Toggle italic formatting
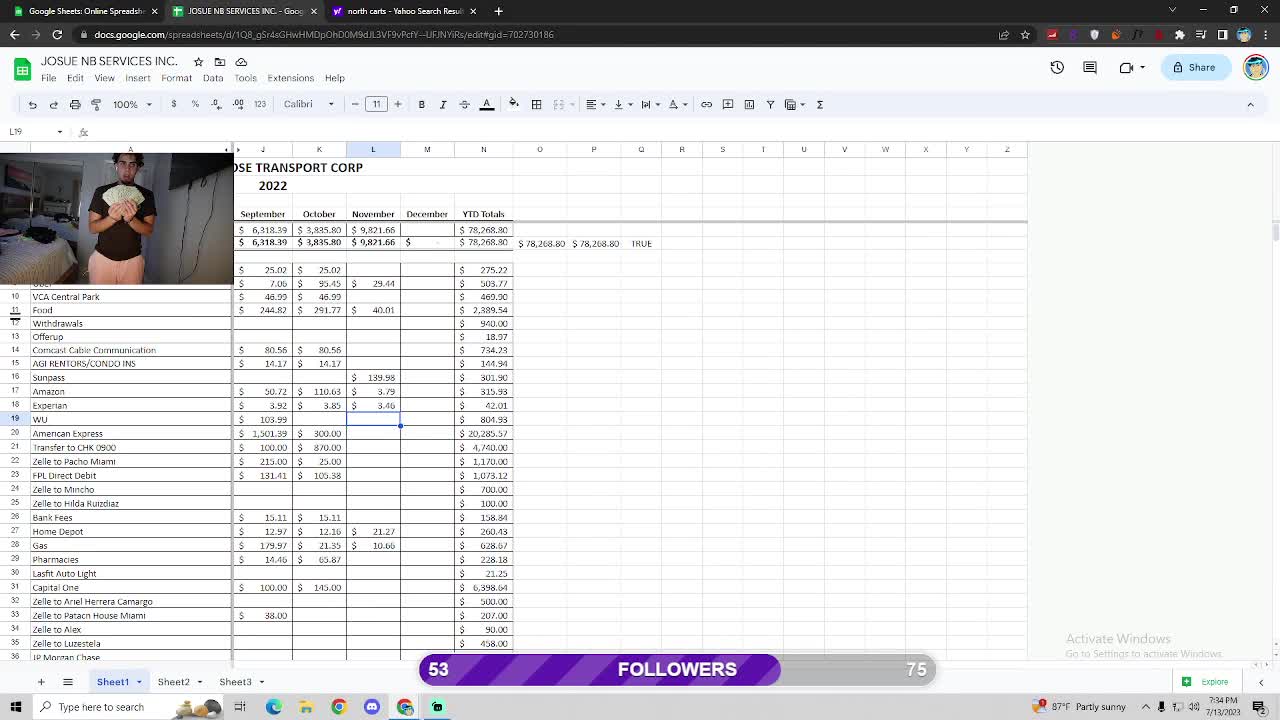The width and height of the screenshot is (1280, 720). click(x=443, y=104)
